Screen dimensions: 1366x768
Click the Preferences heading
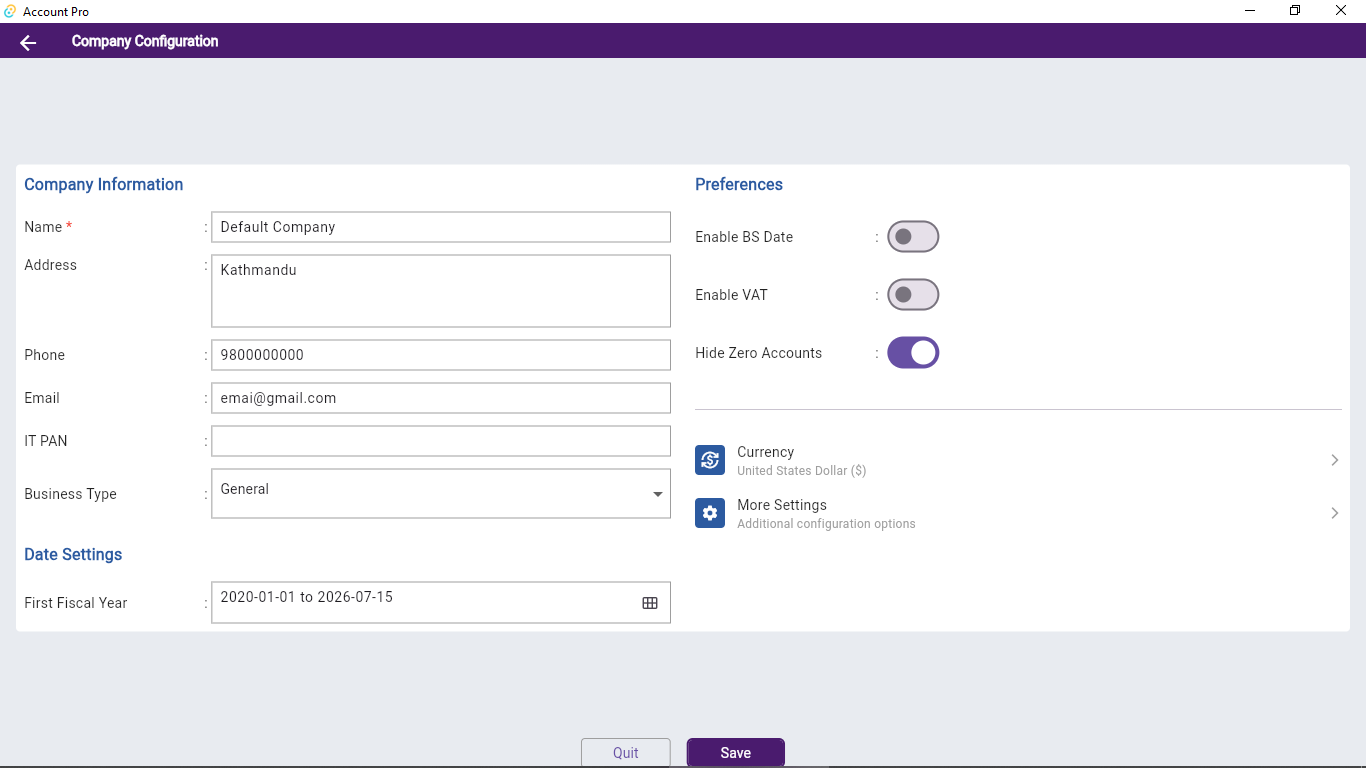pos(739,185)
